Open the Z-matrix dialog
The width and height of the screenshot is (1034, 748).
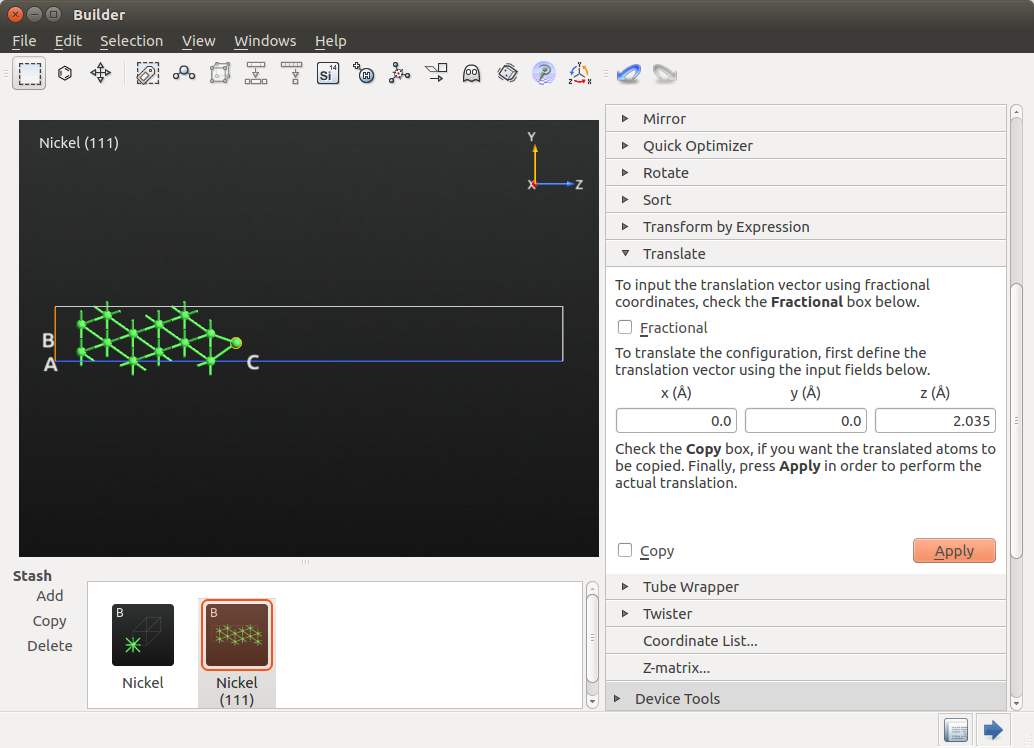tap(806, 668)
